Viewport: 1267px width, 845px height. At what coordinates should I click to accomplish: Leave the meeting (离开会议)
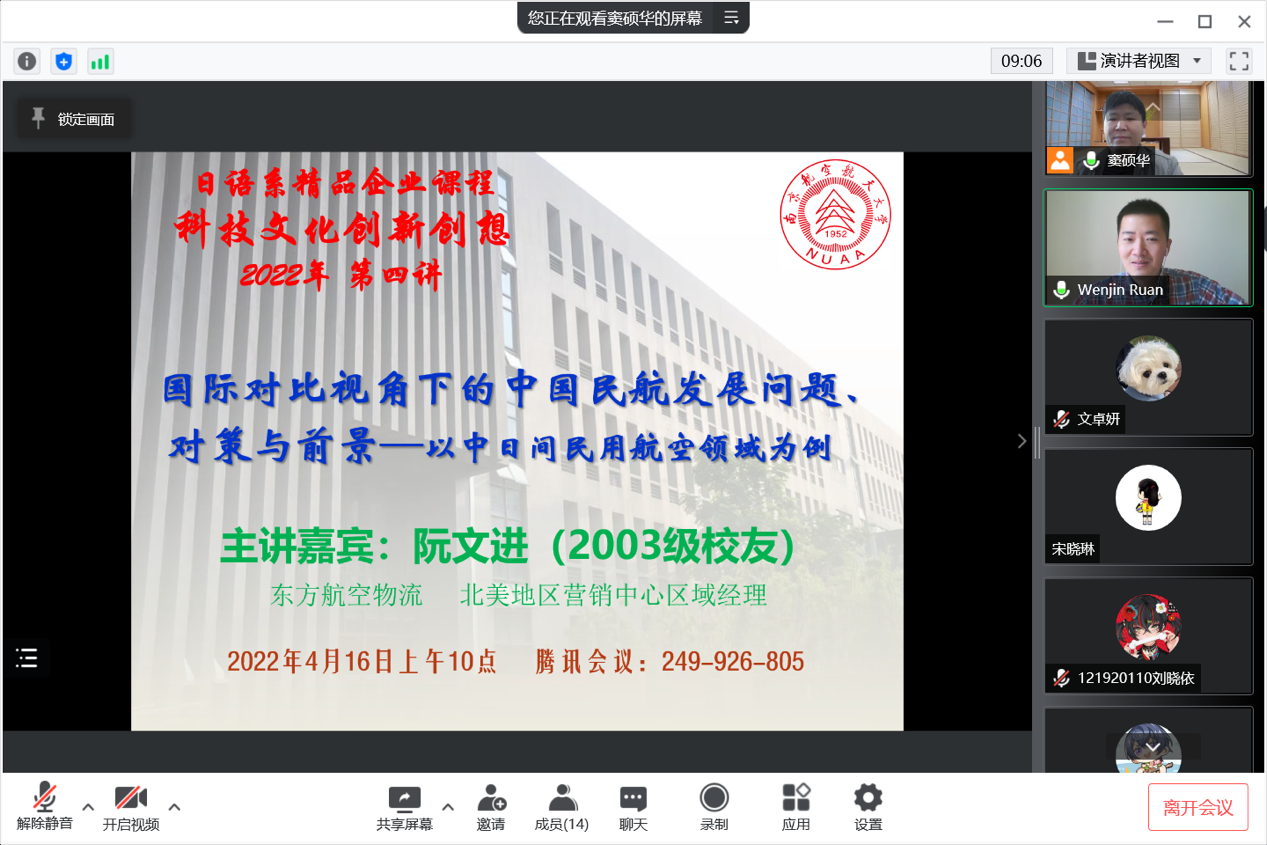pos(1197,808)
